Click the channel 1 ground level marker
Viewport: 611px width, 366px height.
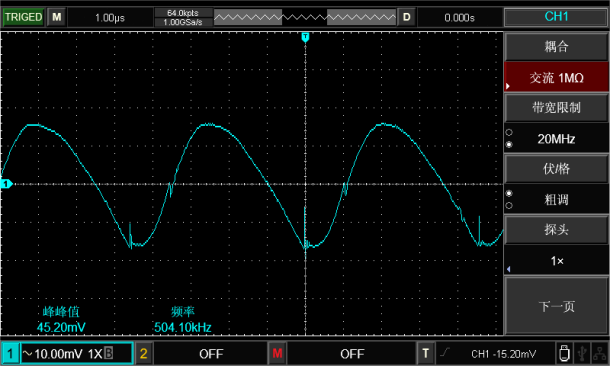(x=6, y=184)
